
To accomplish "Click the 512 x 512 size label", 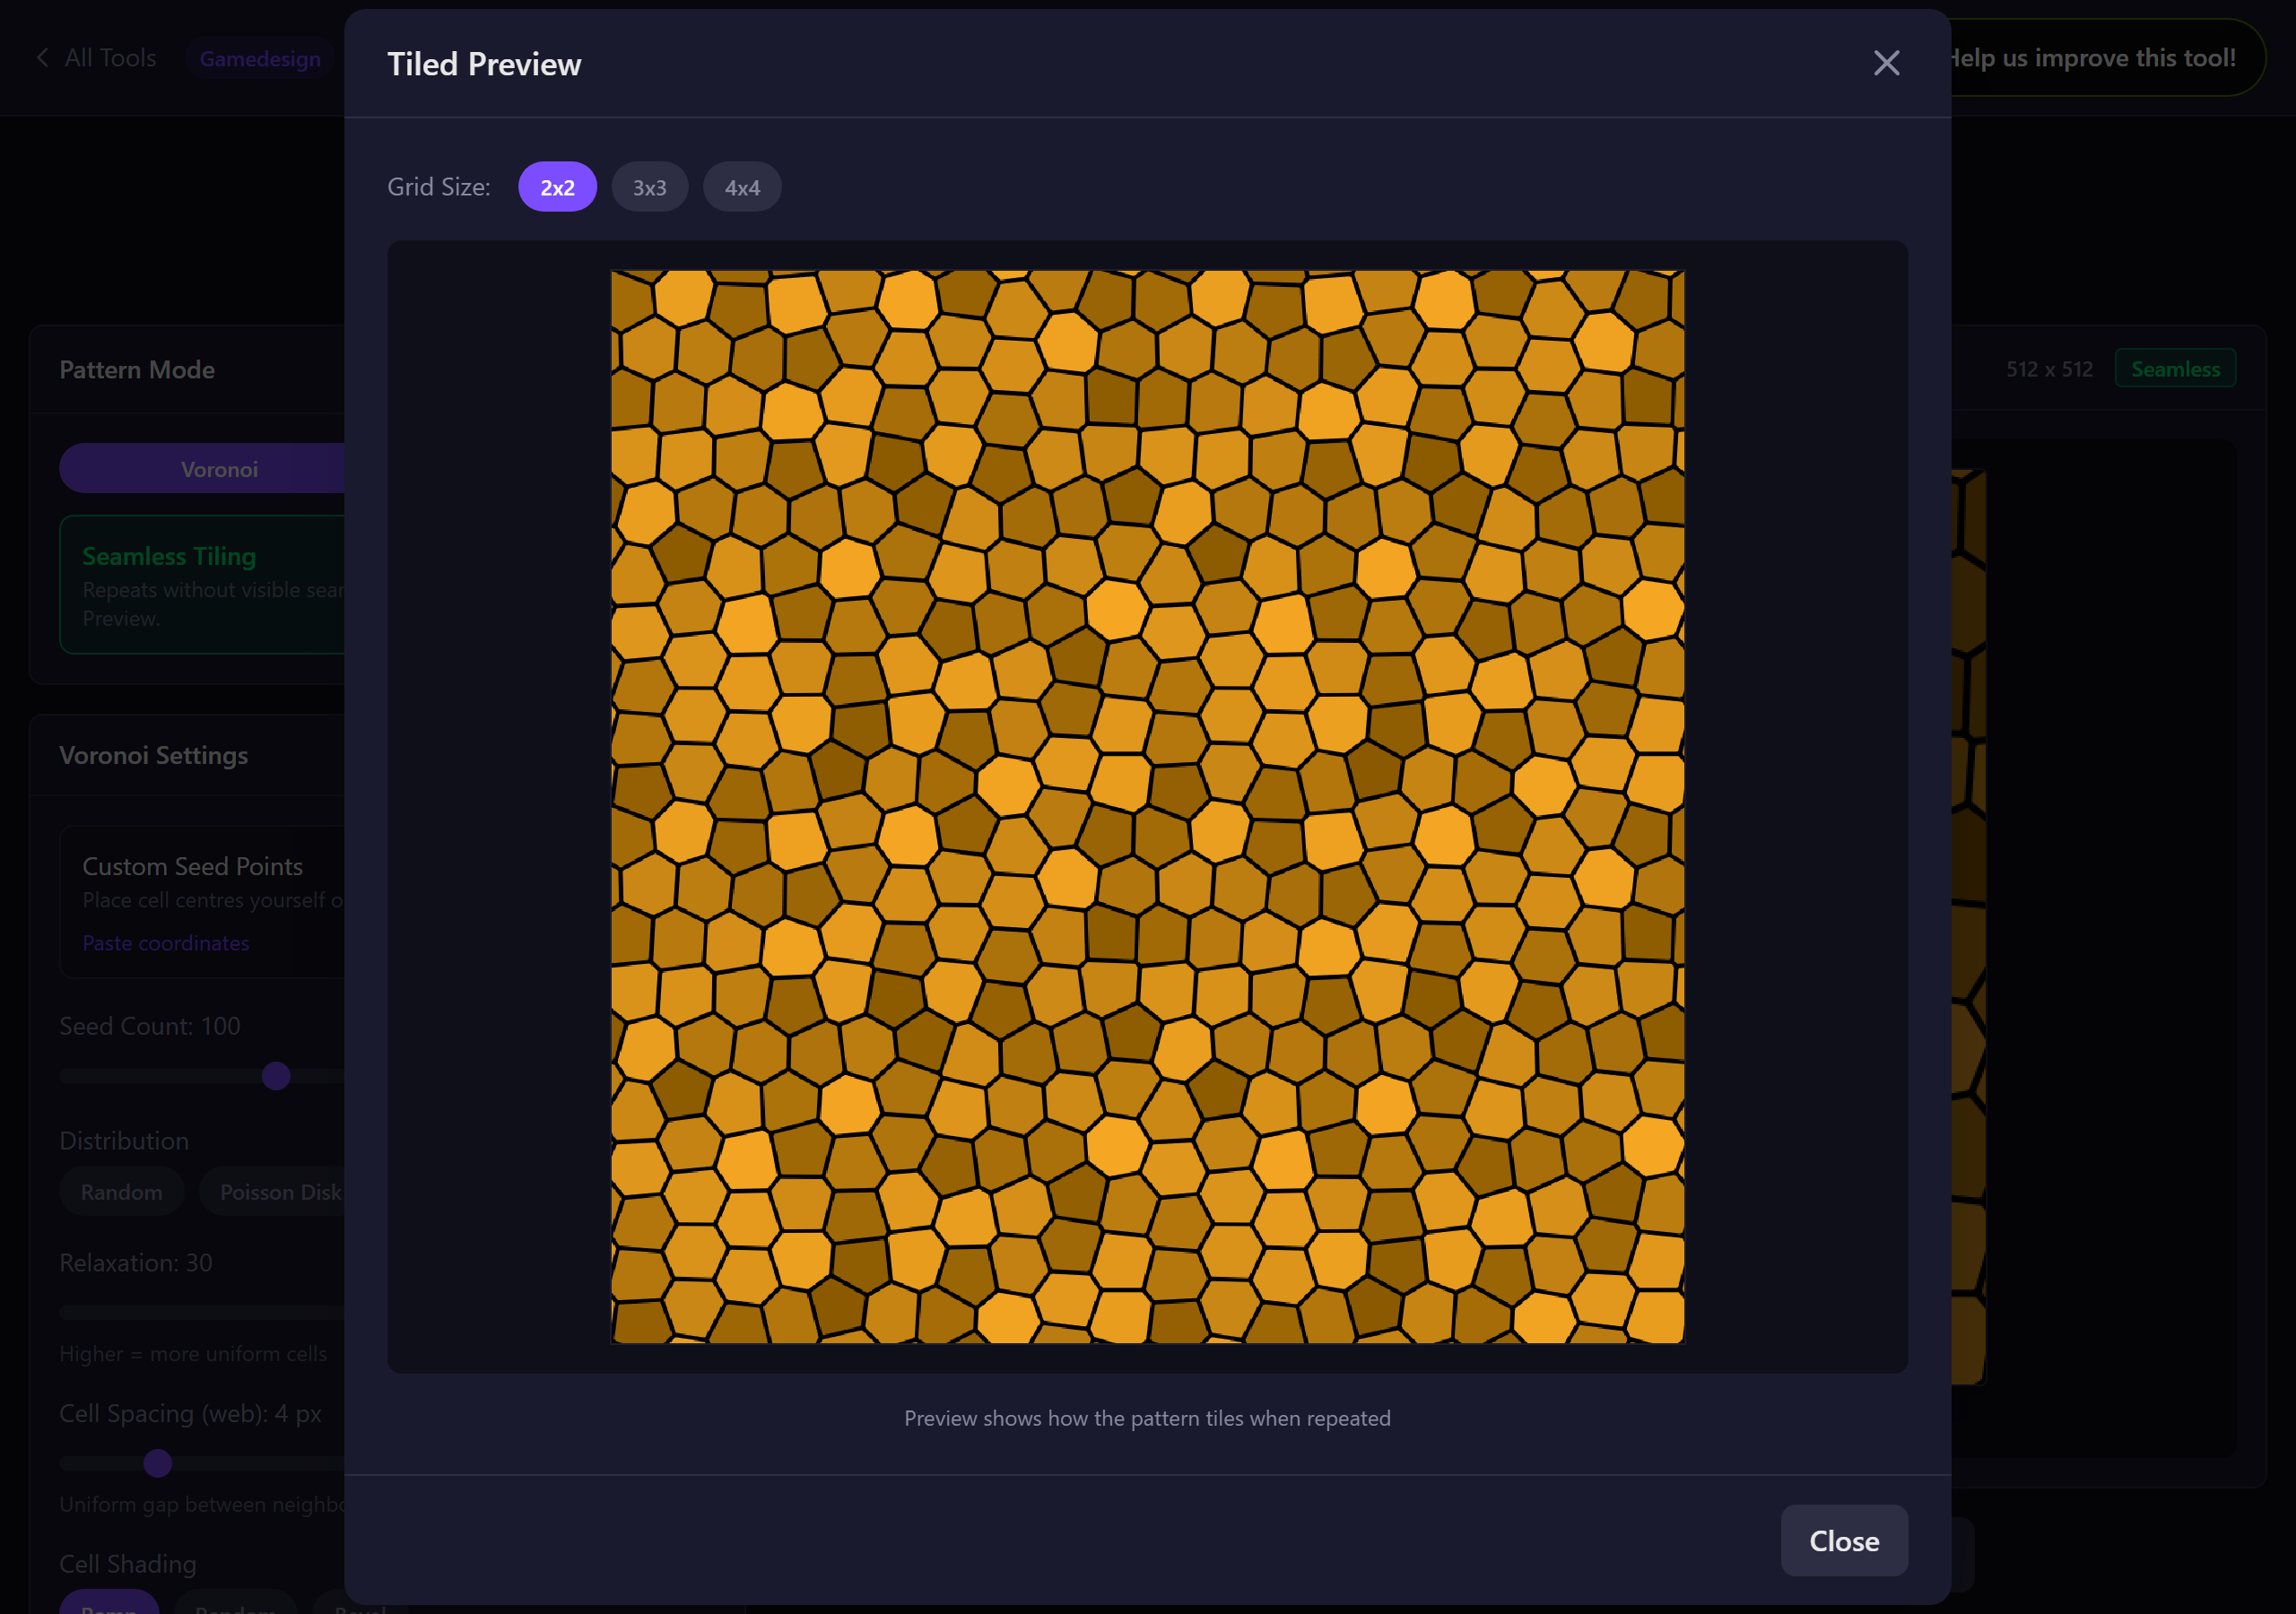I will tap(2049, 369).
